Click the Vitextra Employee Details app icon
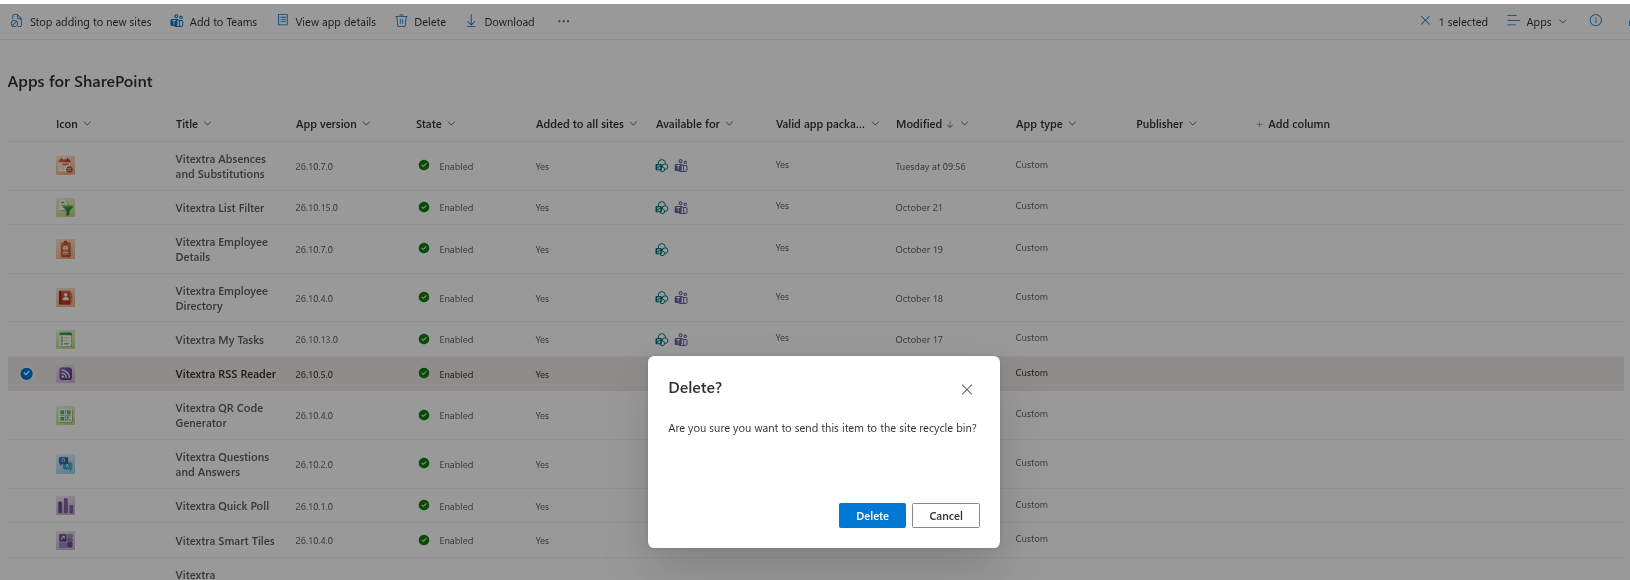 point(66,249)
